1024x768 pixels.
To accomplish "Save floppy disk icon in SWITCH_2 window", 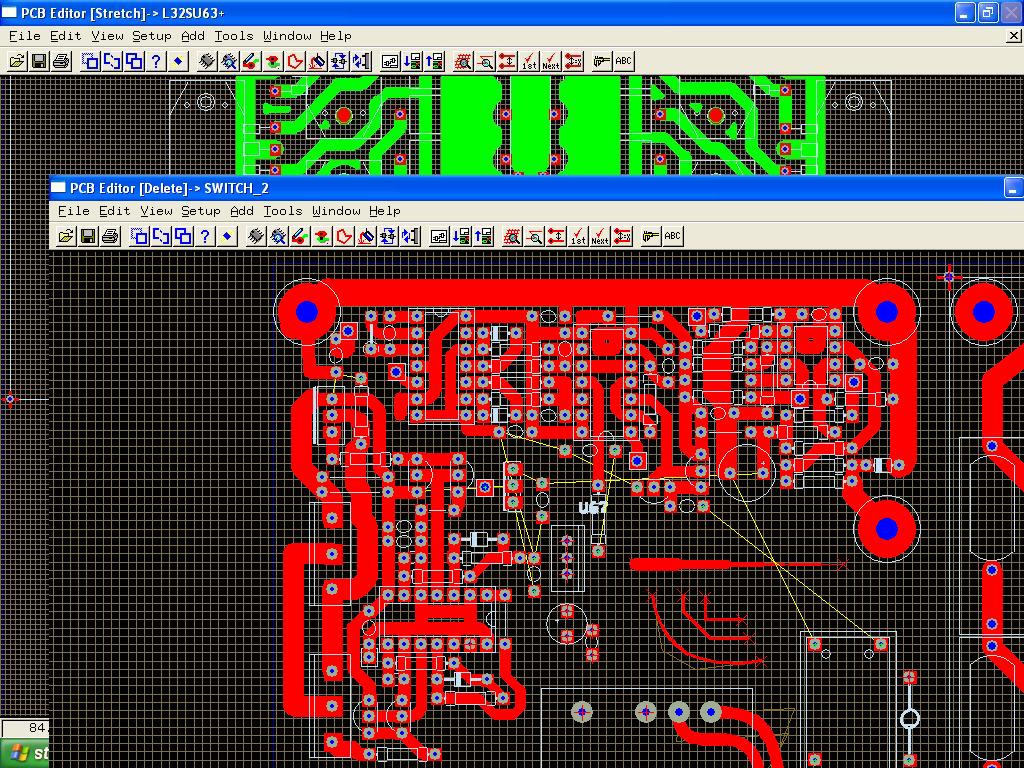I will [x=88, y=236].
